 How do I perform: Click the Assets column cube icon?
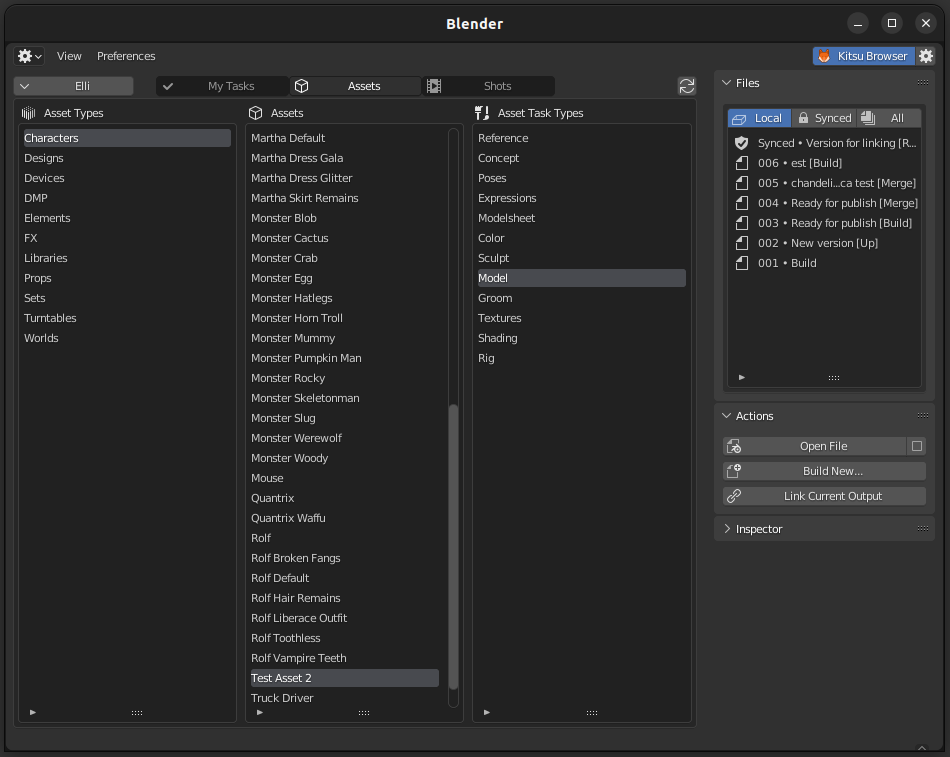click(x=256, y=113)
